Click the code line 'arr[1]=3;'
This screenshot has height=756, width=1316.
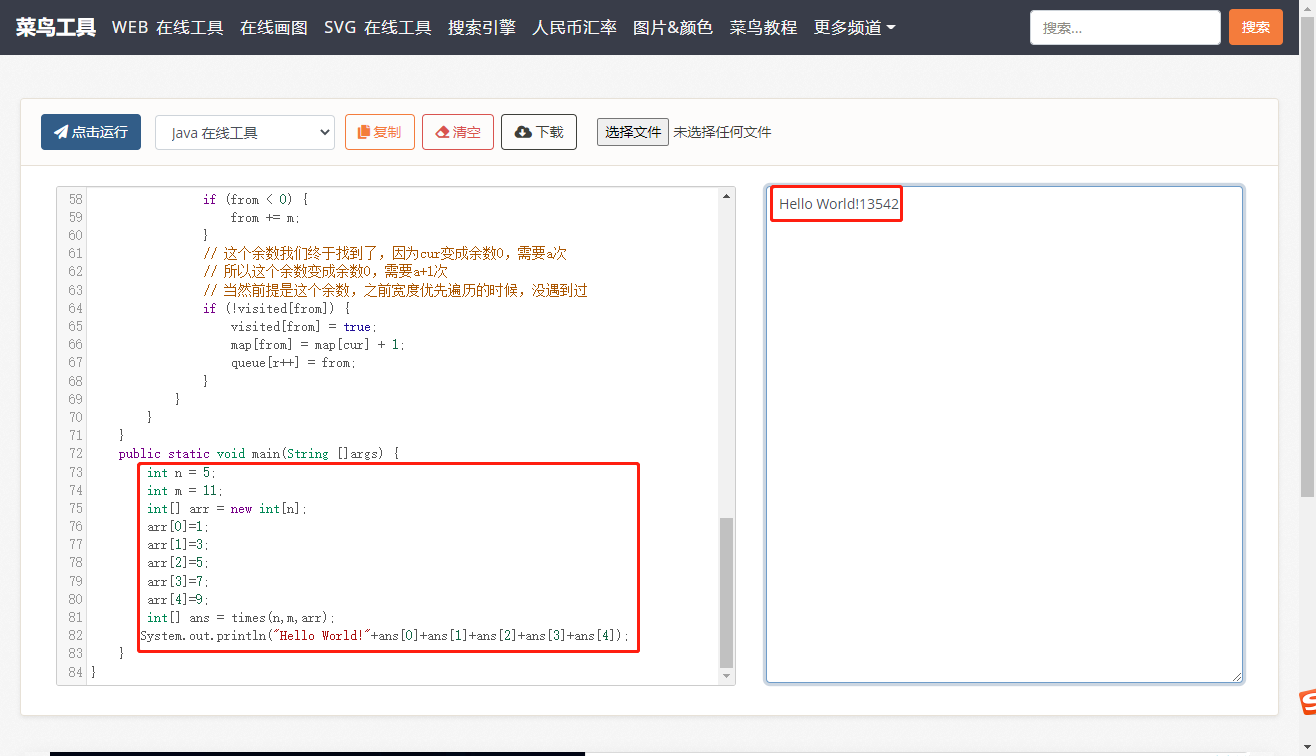(178, 544)
